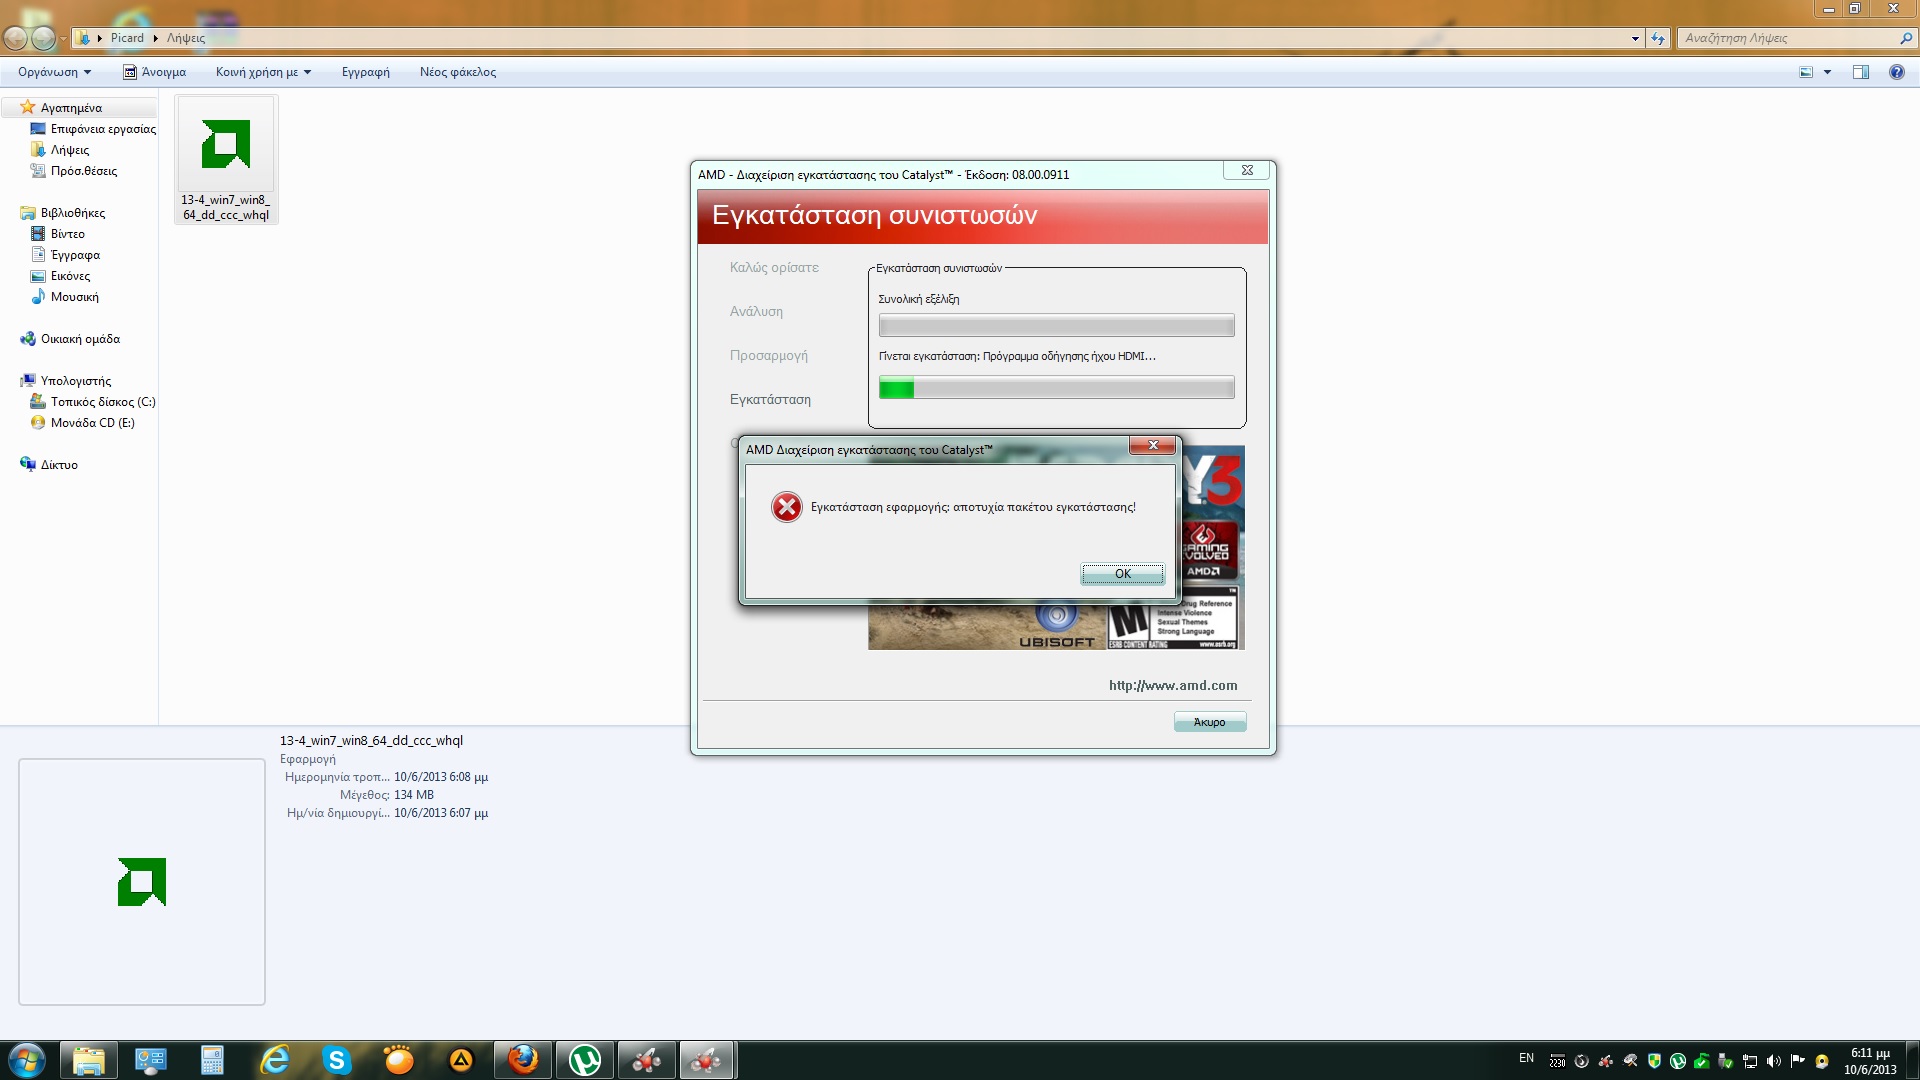Click the network tray icon

1750,1061
